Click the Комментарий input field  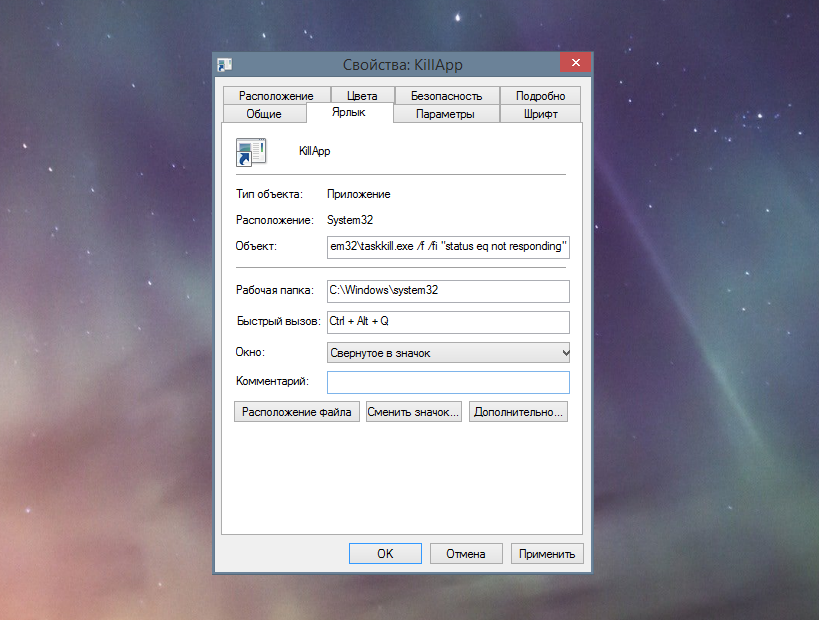tap(448, 382)
